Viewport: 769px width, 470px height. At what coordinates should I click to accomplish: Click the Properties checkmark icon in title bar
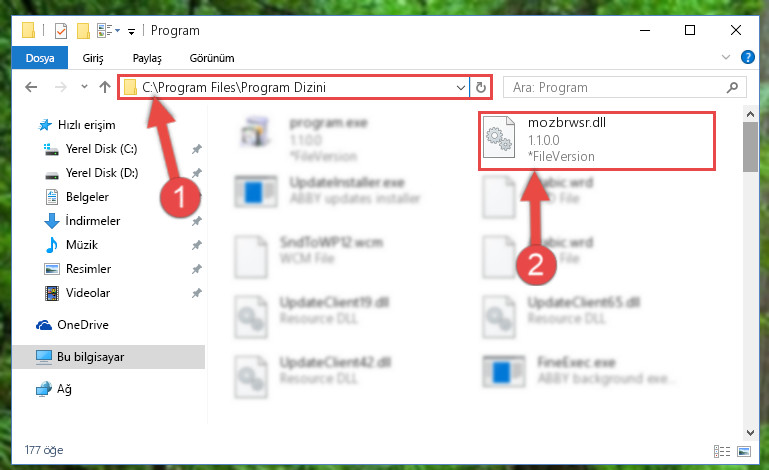(61, 31)
